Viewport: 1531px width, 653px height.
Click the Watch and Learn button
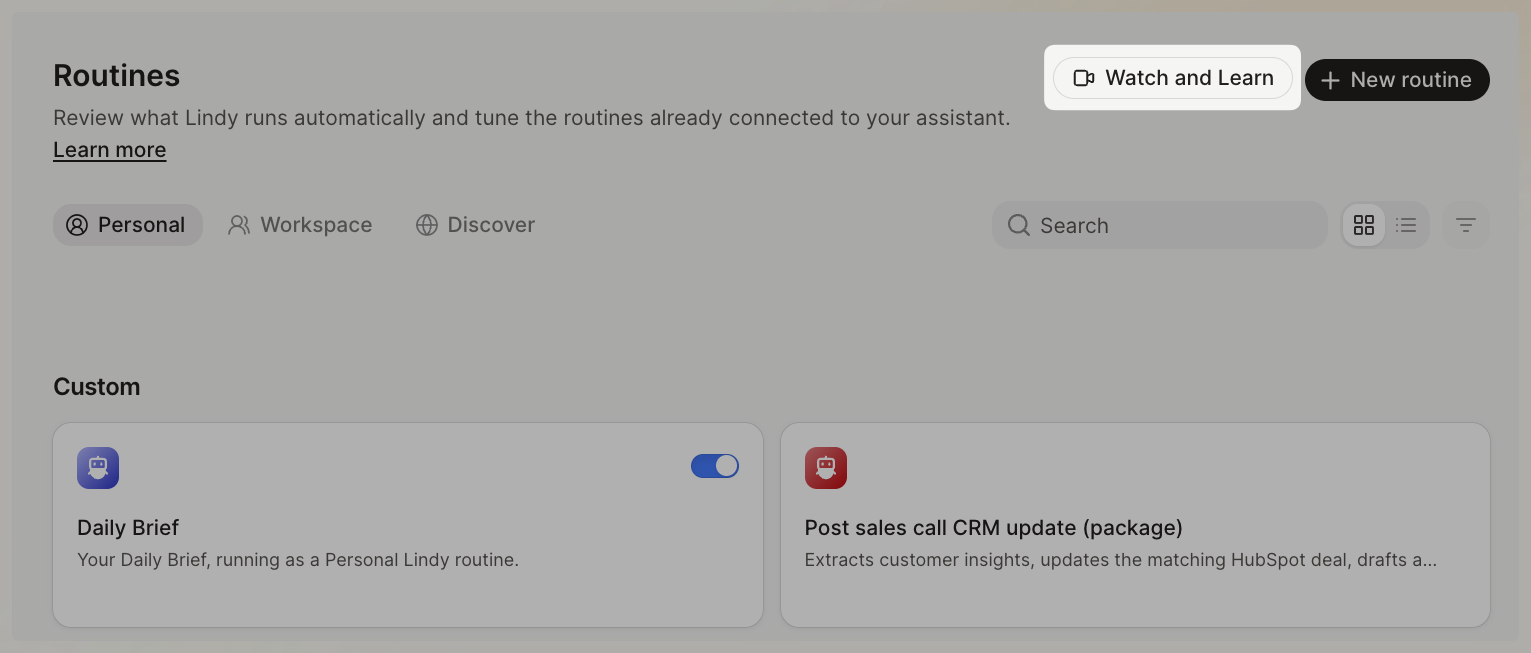(x=1172, y=78)
